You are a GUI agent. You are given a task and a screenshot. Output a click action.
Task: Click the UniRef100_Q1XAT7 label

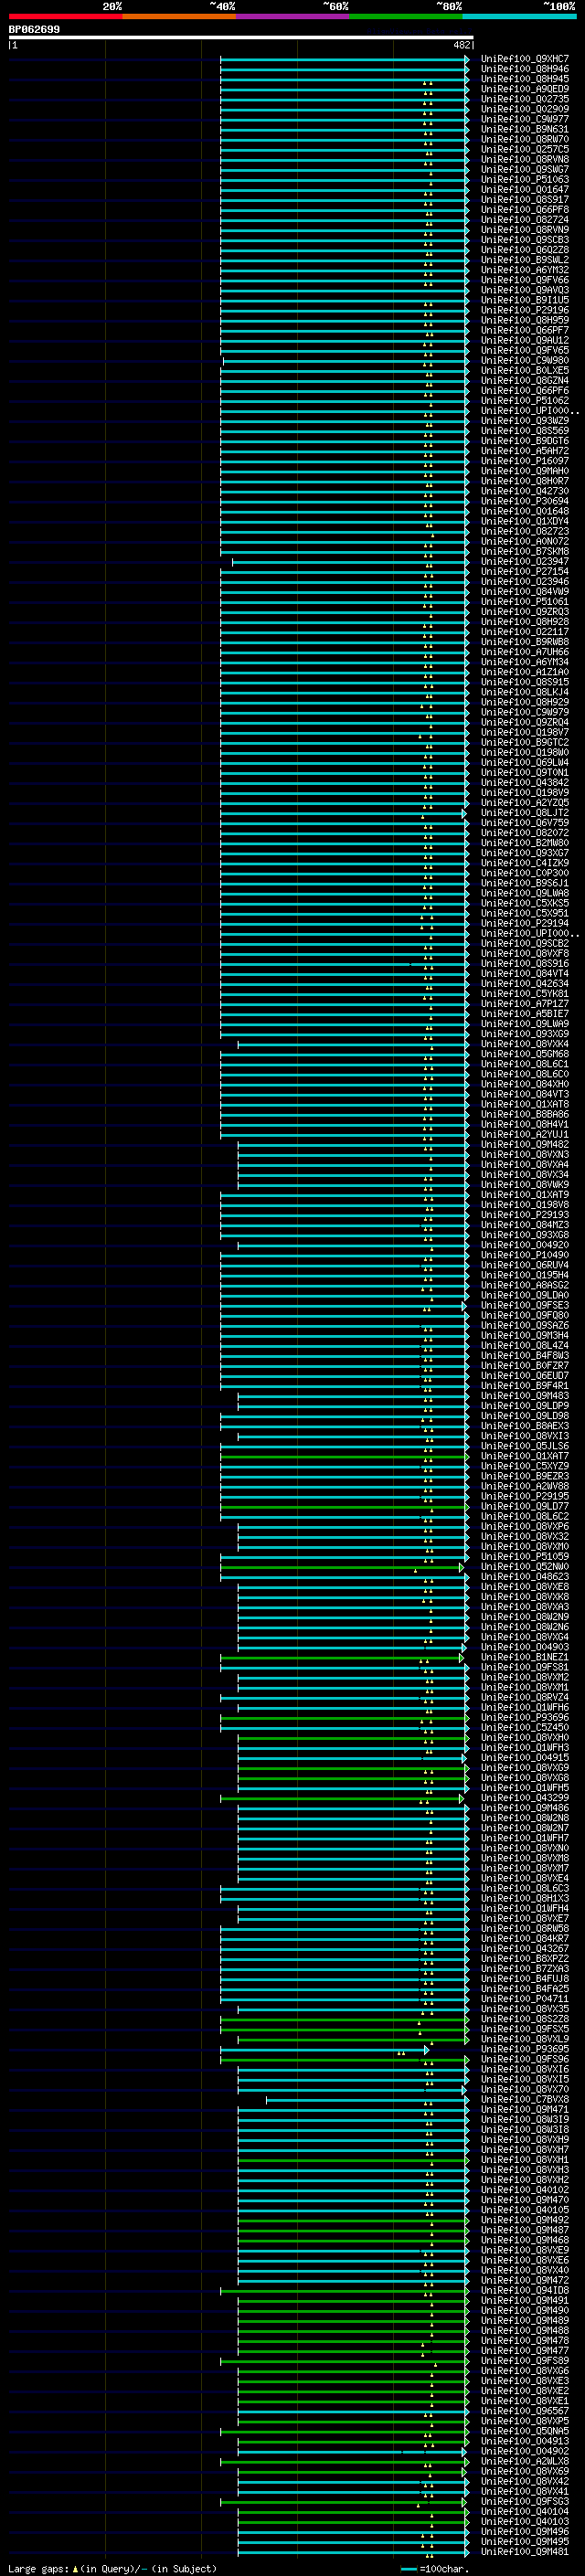(x=525, y=1457)
